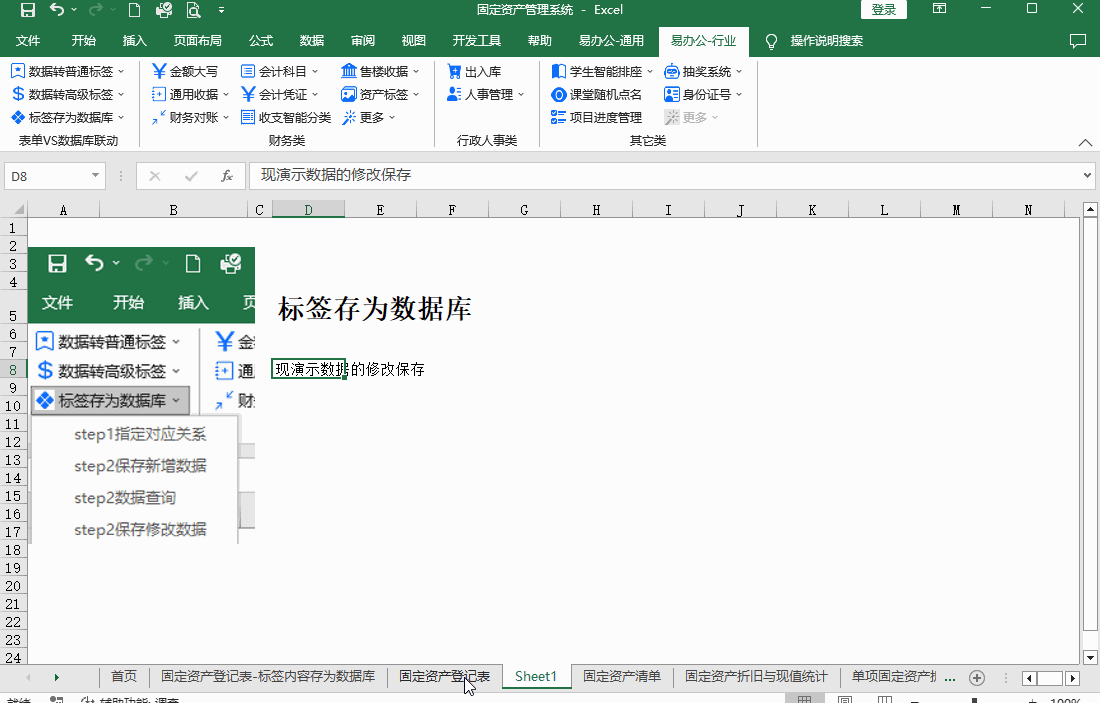Viewport: 1100px width, 703px height.
Task: Open the 视图 ribbon tab
Action: click(x=413, y=41)
